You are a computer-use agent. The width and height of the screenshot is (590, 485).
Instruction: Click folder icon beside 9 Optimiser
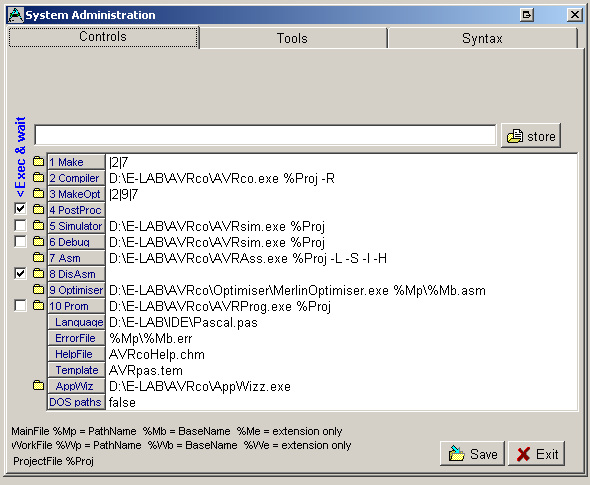[38, 289]
